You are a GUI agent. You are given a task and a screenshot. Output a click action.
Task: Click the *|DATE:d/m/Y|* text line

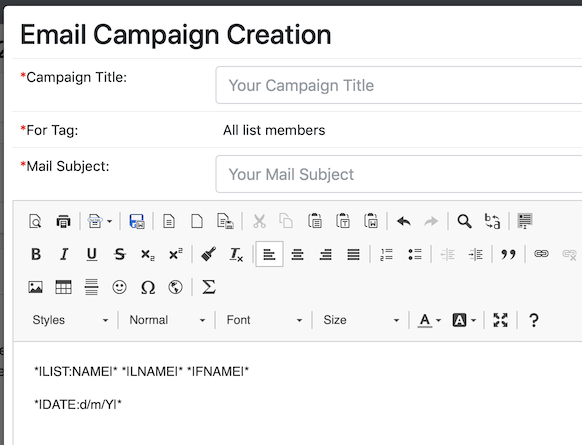click(x=78, y=404)
